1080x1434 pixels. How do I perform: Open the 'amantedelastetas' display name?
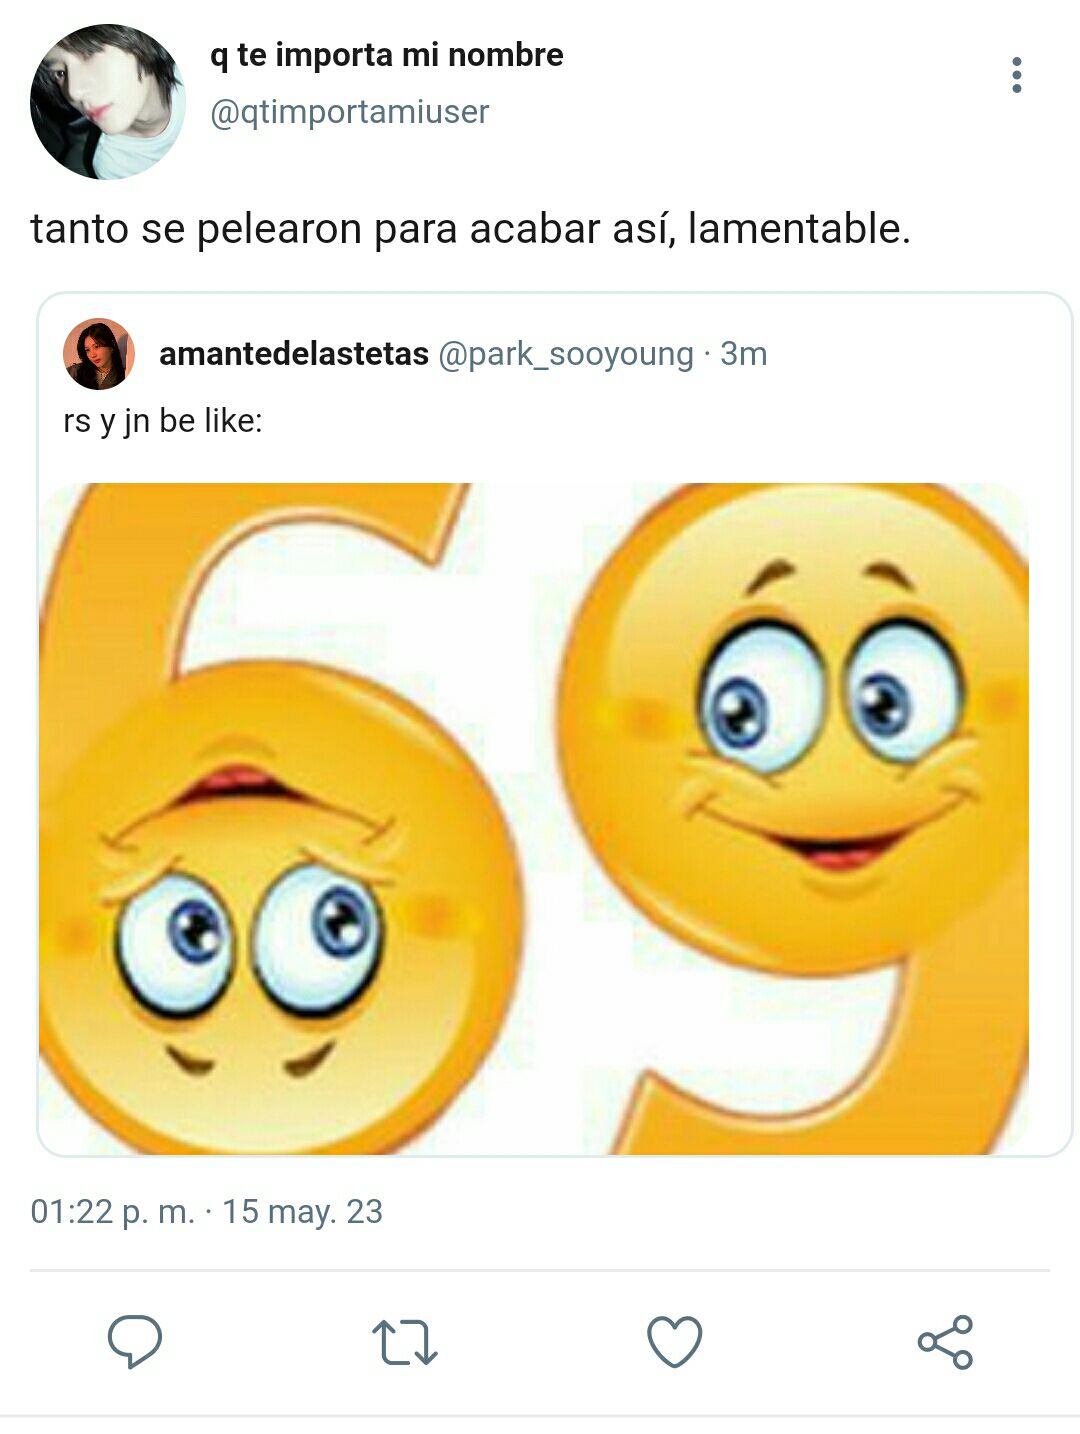click(x=294, y=354)
